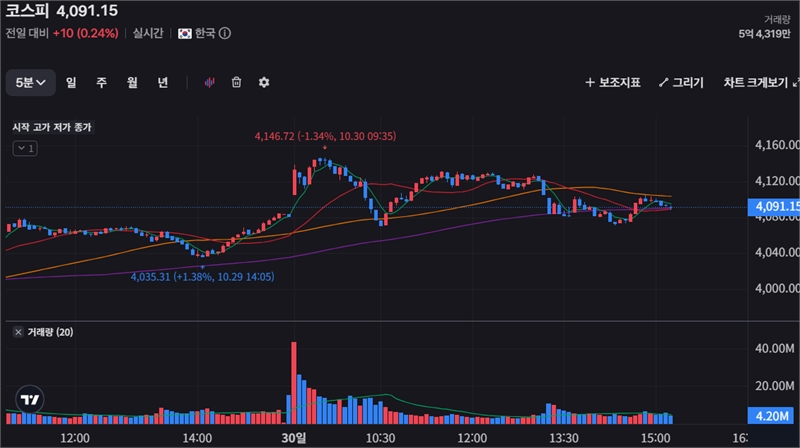Open chart settings gear icon
This screenshot has width=800, height=448.
264,83
